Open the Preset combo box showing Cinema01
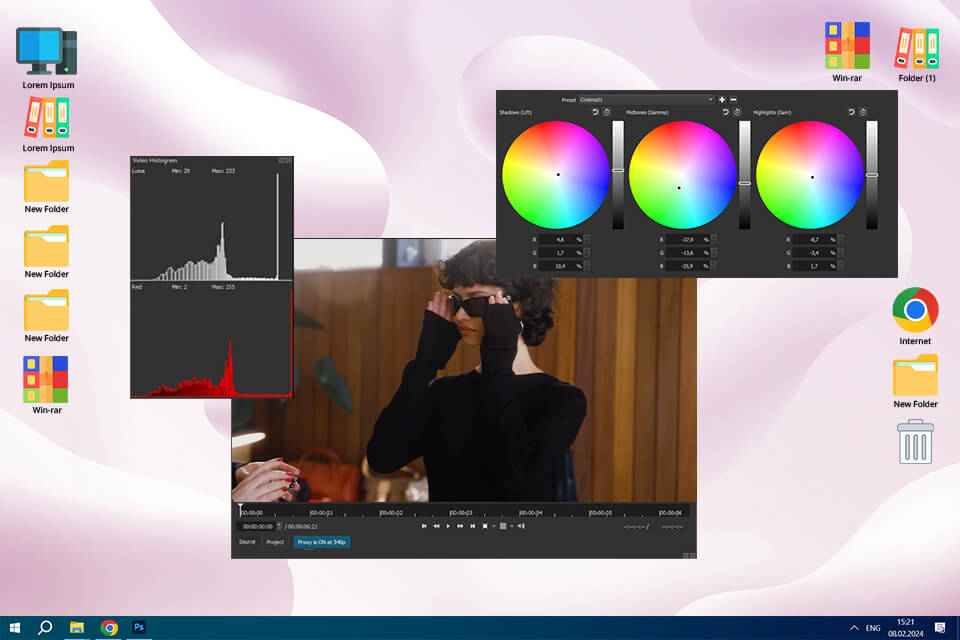960x640 pixels. click(647, 99)
